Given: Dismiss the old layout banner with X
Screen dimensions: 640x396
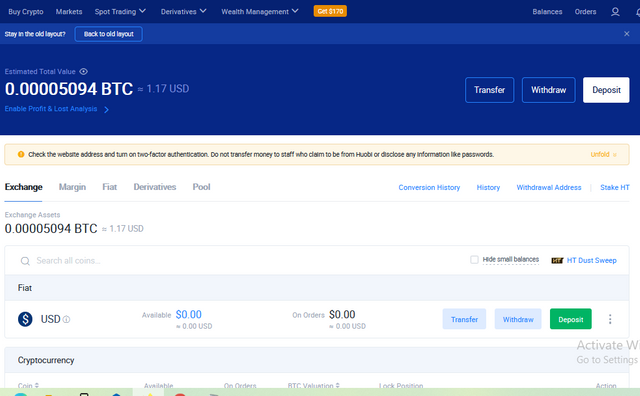Looking at the screenshot, I should click(x=627, y=34).
